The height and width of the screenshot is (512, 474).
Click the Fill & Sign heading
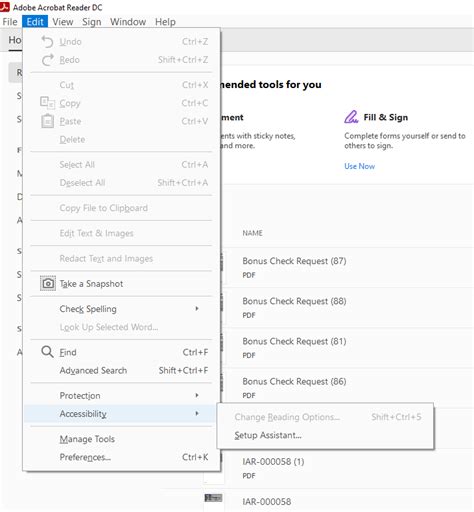click(x=386, y=117)
